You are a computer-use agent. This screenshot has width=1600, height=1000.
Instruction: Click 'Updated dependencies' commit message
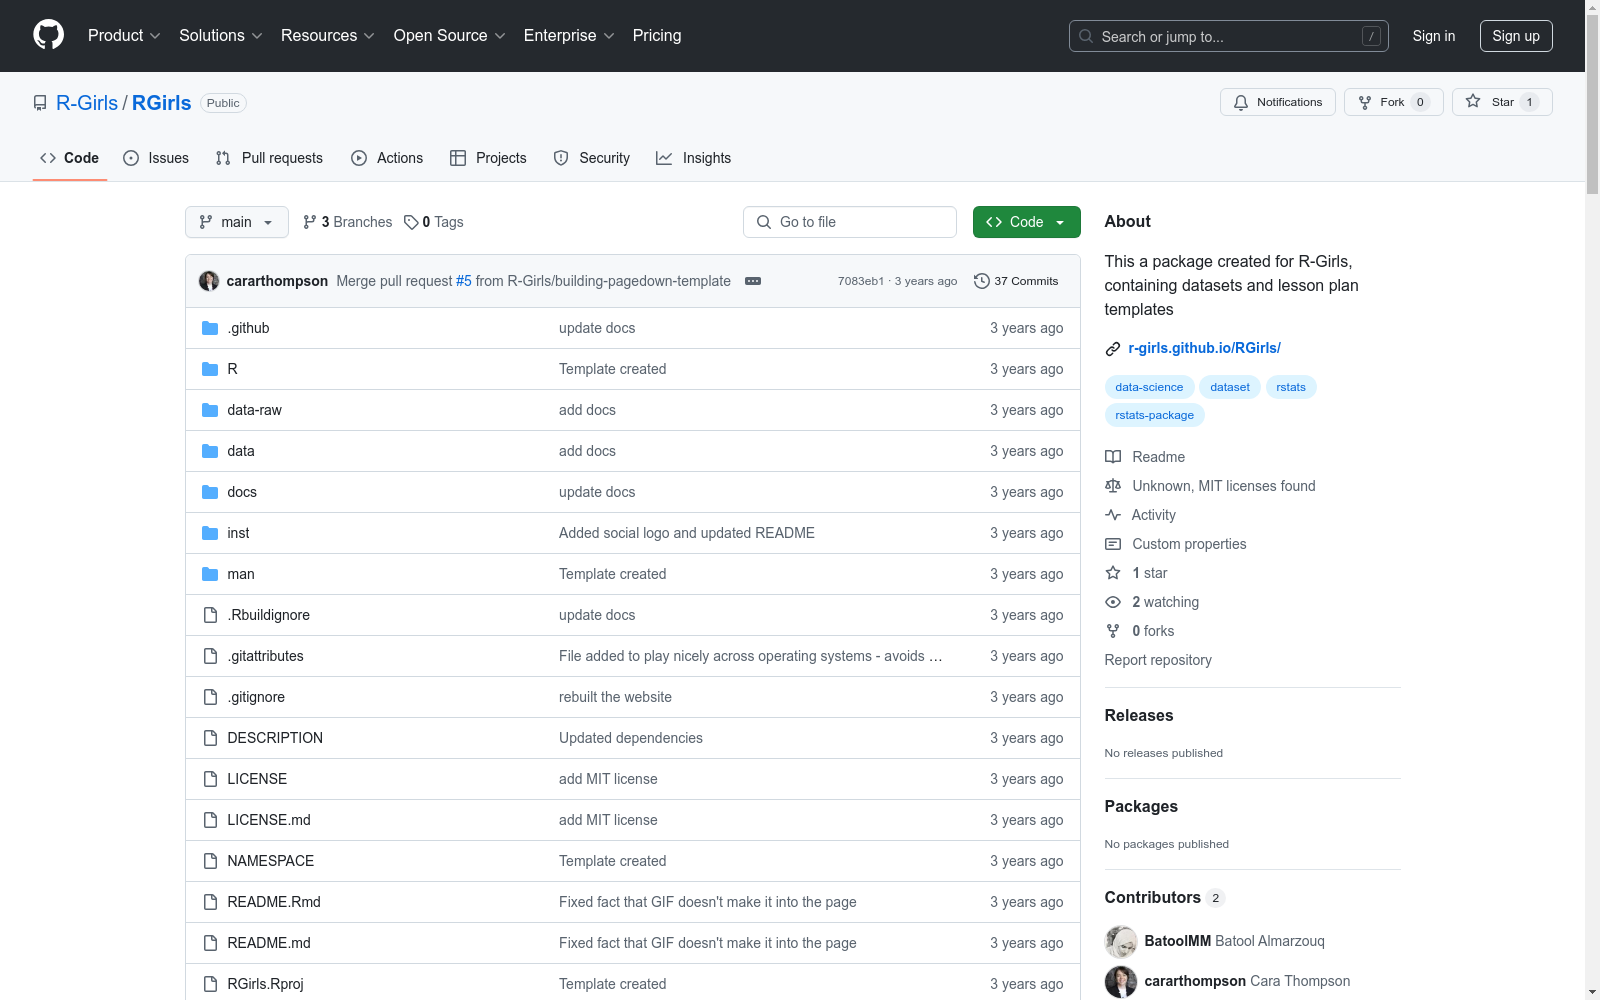(x=631, y=738)
